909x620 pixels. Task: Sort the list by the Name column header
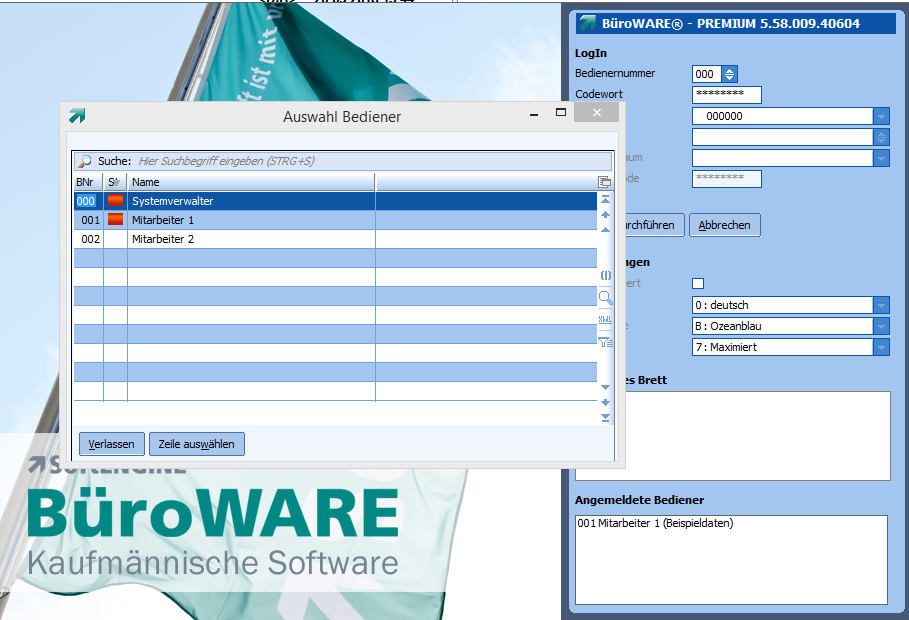click(x=250, y=182)
